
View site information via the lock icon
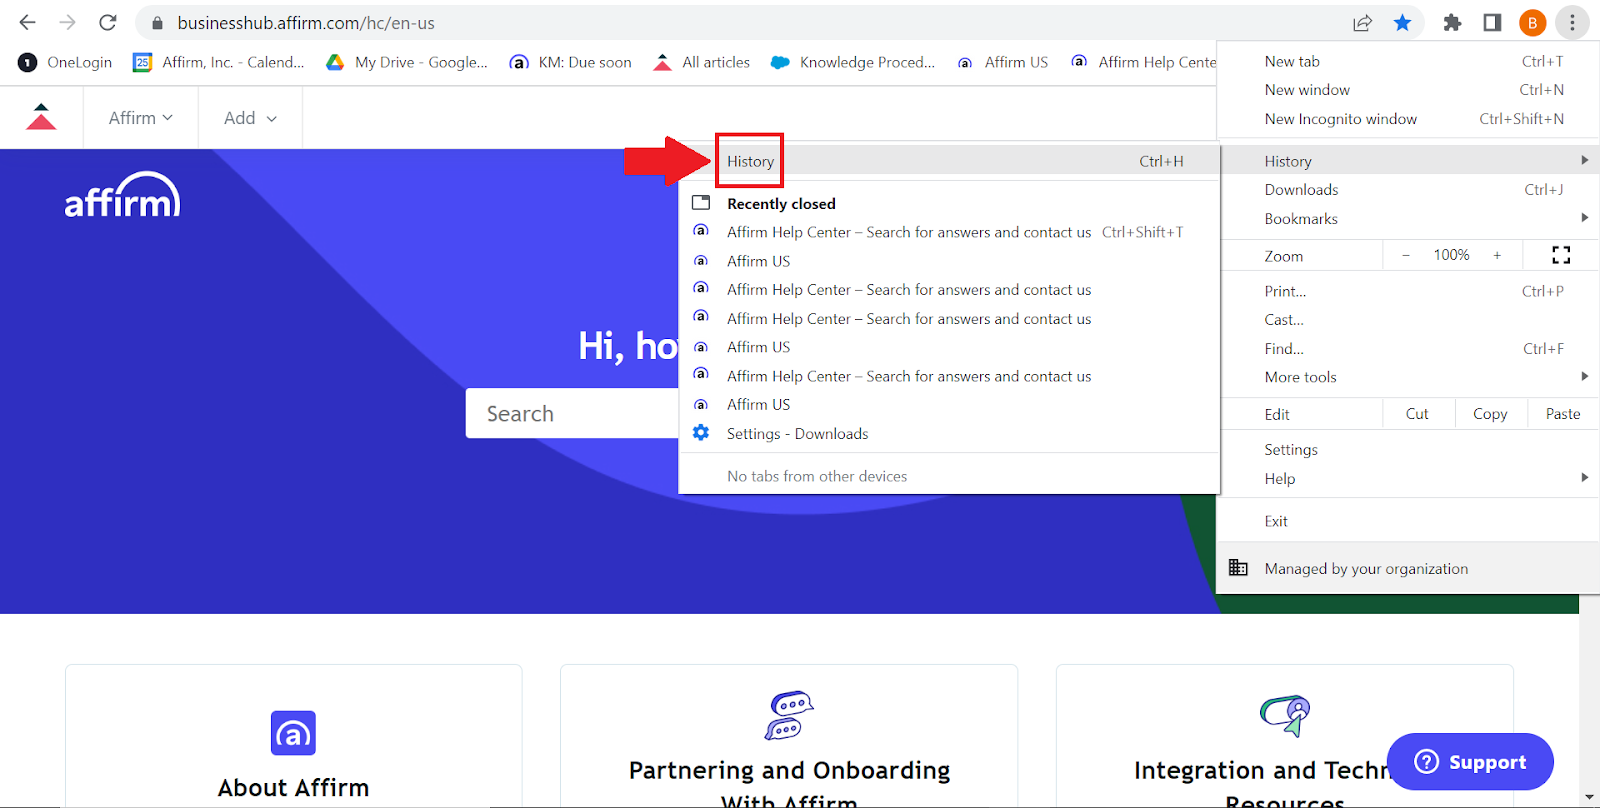tap(157, 22)
